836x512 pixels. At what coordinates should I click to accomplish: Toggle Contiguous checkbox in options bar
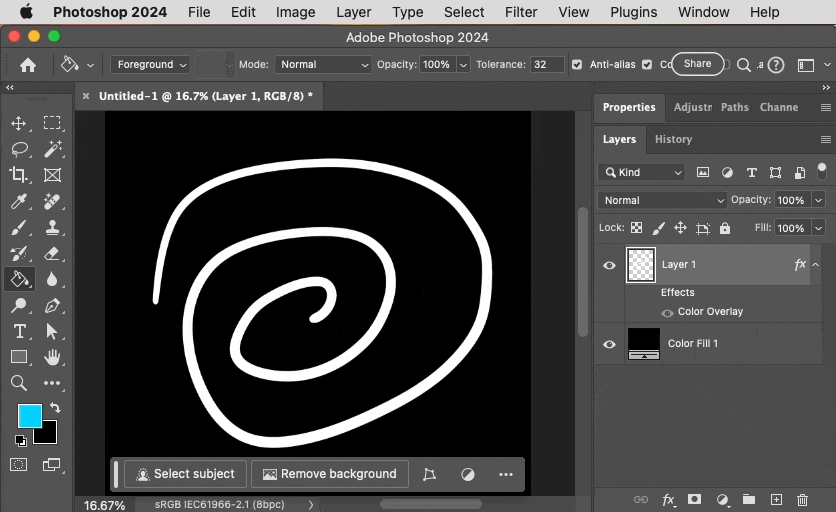click(647, 65)
